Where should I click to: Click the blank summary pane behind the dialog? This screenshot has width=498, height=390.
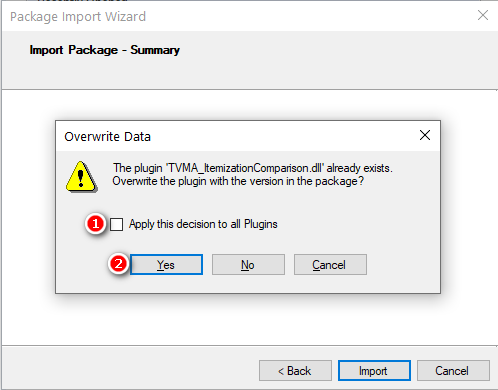coord(250,320)
